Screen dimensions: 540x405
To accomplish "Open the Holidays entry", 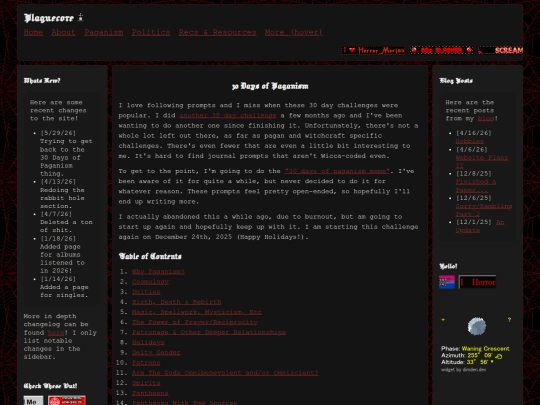I will coord(148,343).
